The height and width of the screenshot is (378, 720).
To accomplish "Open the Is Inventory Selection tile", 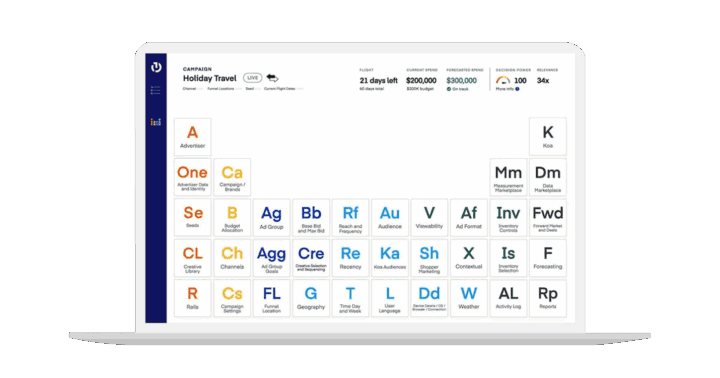I will 508,258.
